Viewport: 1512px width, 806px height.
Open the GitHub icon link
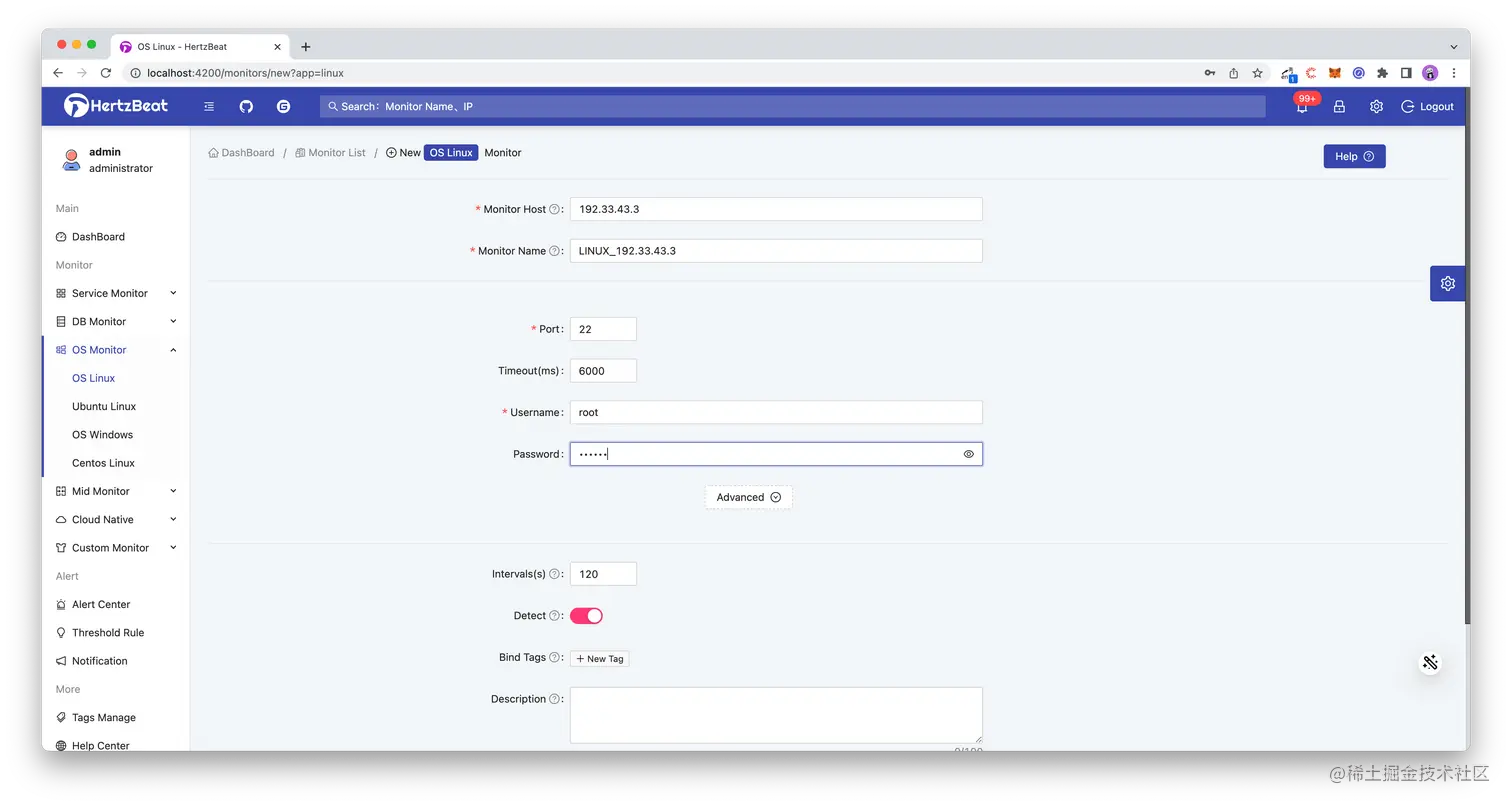point(246,106)
